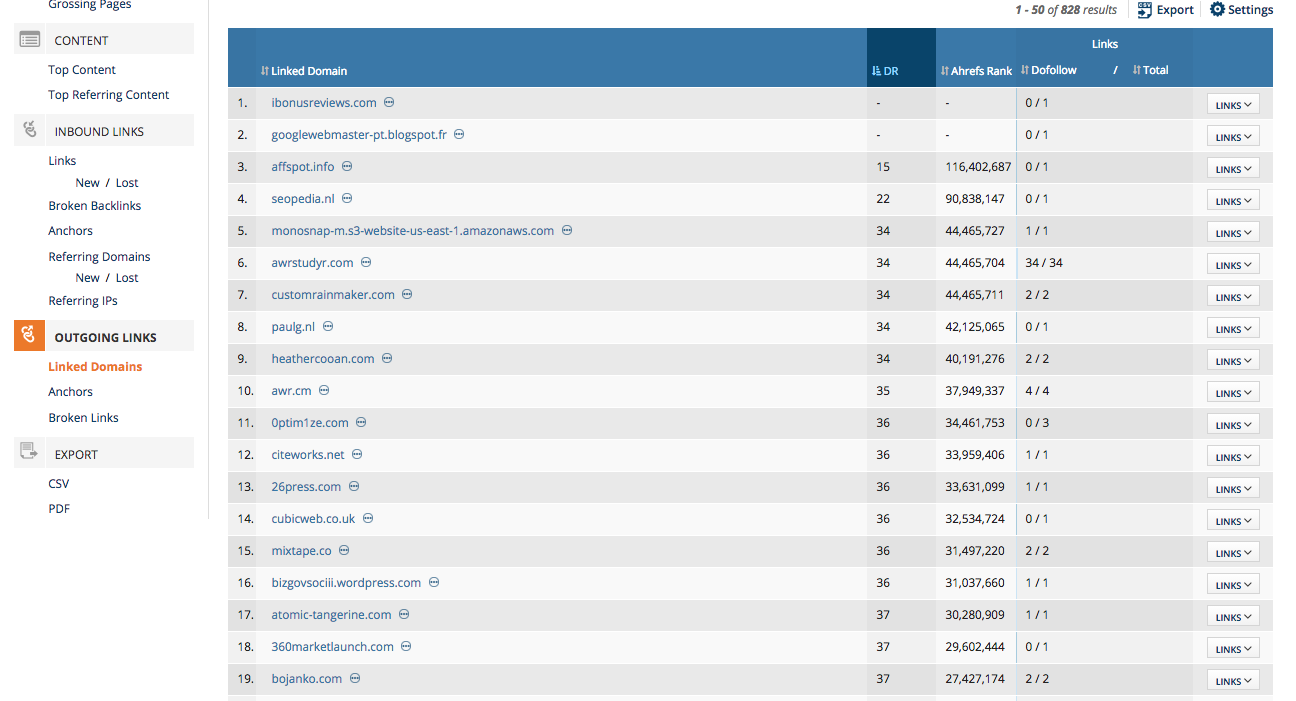Screen dimensions: 1296x701
Task: Toggle sorting on the Dofollow column
Action: tap(1048, 70)
